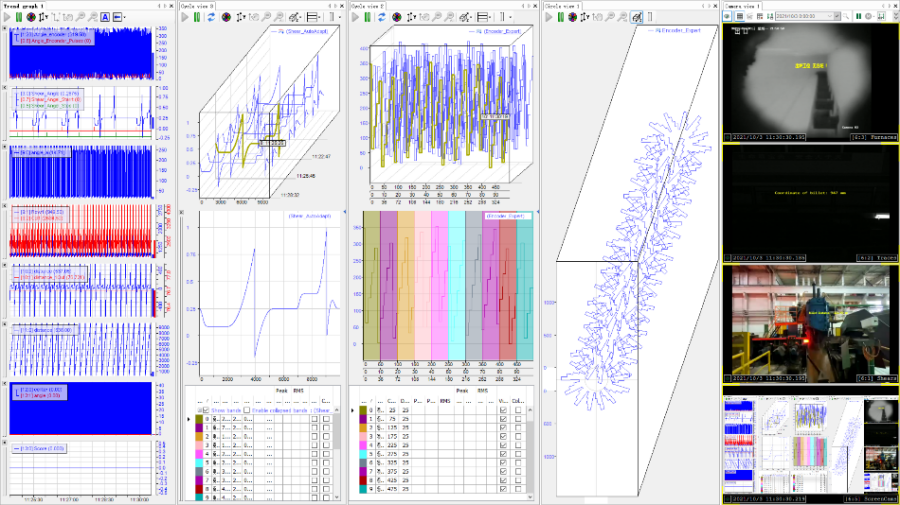This screenshot has width=900, height=505.
Task: Click the green pause icon in Cycle view 3
Action: pos(198,17)
